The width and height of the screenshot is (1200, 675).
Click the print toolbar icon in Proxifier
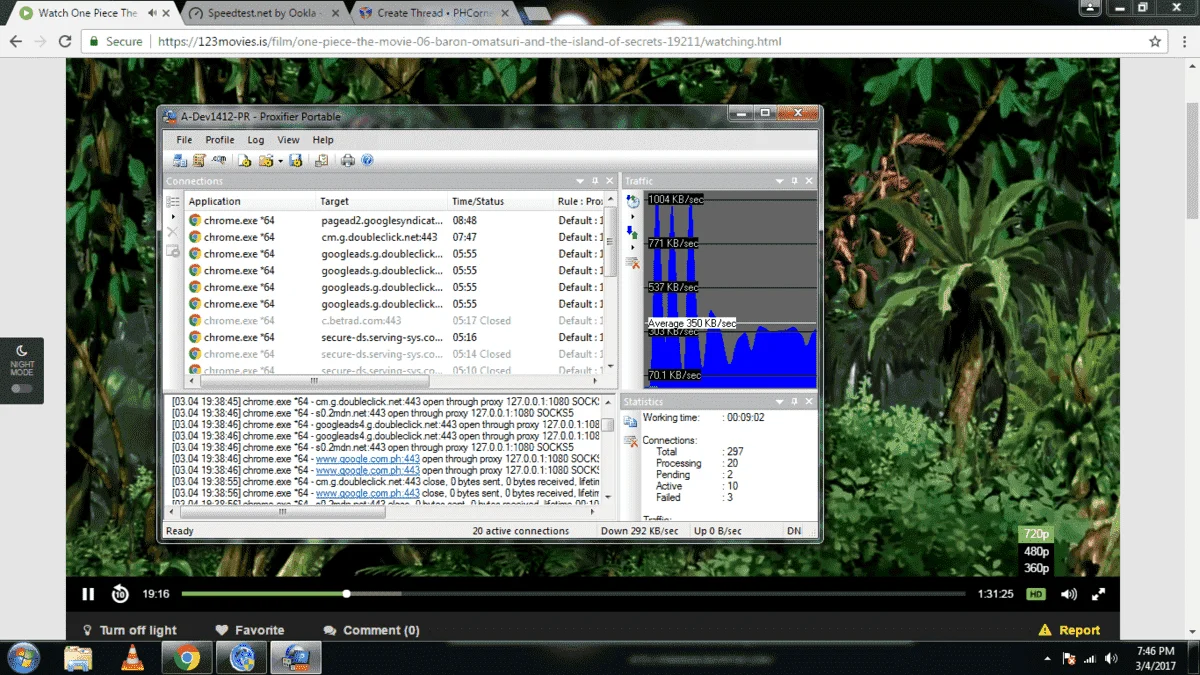tap(348, 160)
